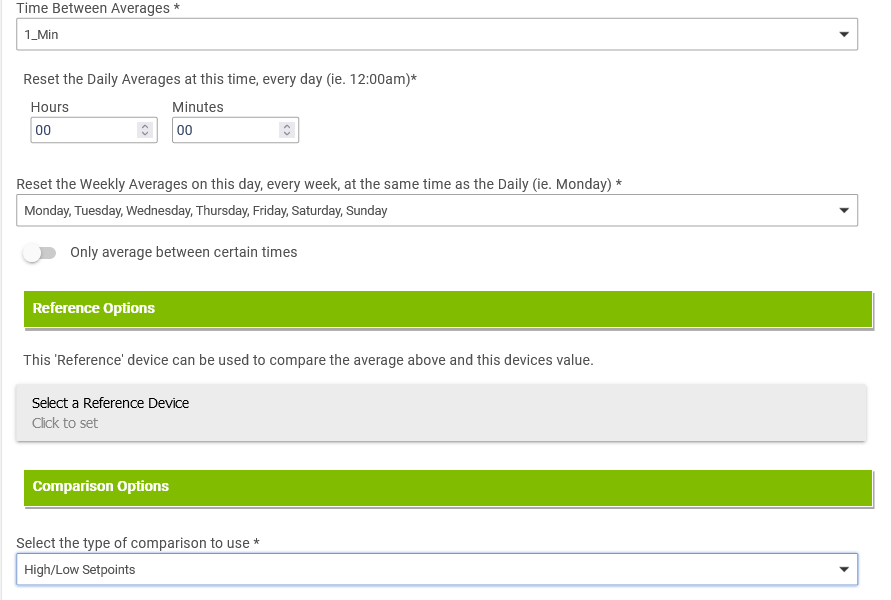Open the Time Between Averages dropdown

[436, 34]
